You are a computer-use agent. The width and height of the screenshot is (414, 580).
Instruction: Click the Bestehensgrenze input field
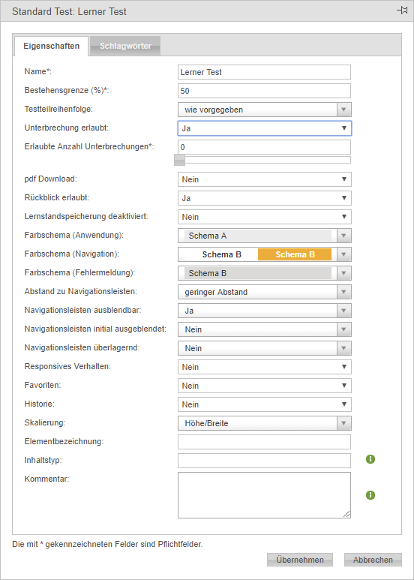click(x=264, y=91)
